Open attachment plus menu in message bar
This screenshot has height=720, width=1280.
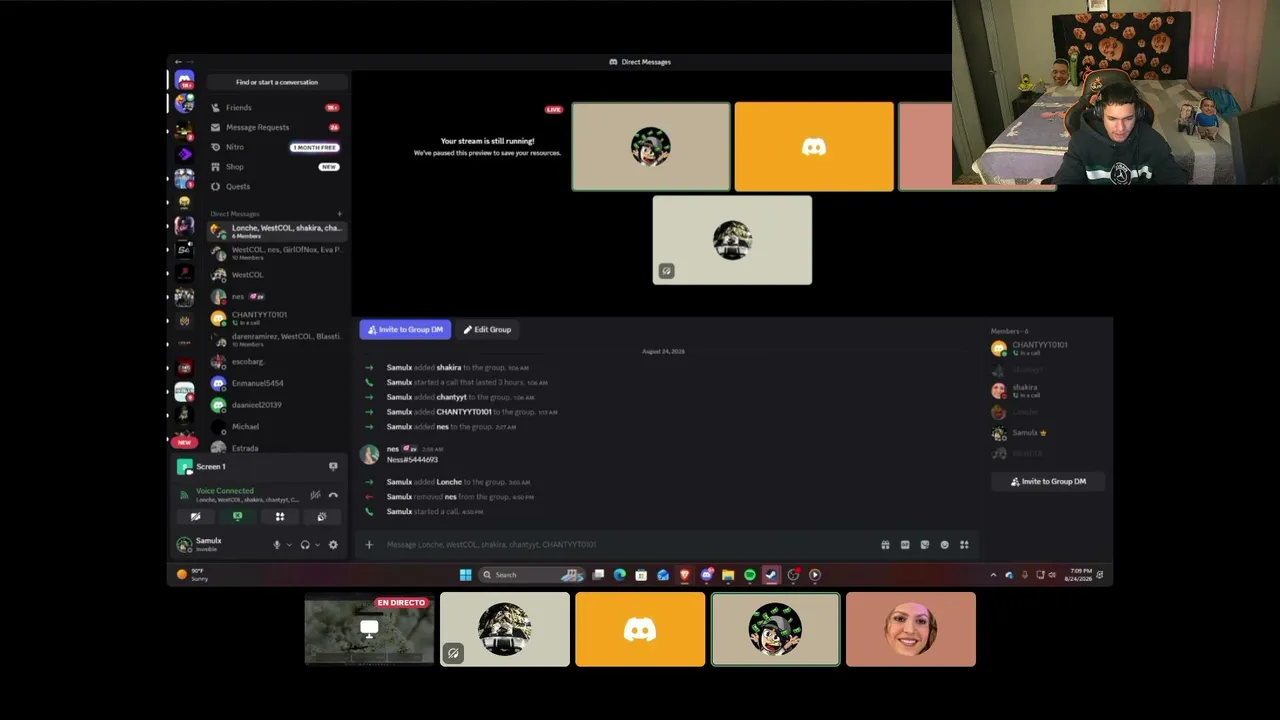point(369,545)
